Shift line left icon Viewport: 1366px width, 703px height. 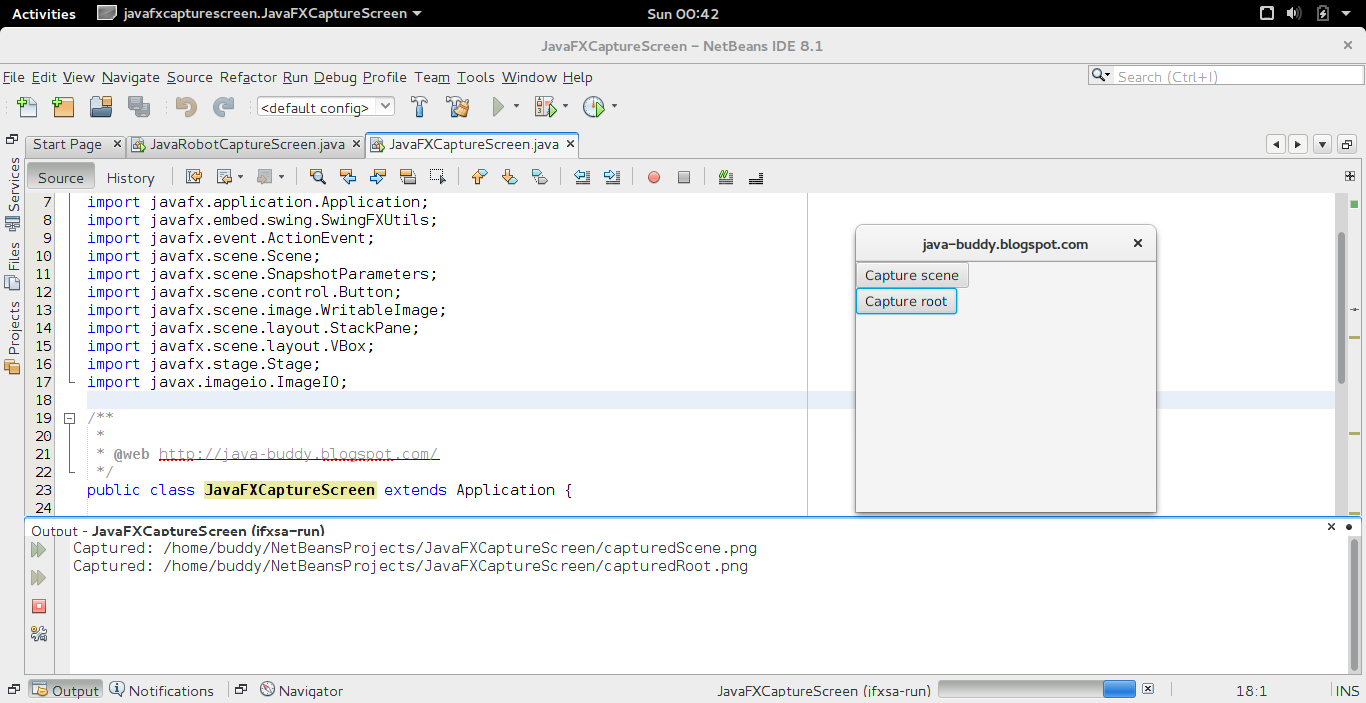point(582,177)
